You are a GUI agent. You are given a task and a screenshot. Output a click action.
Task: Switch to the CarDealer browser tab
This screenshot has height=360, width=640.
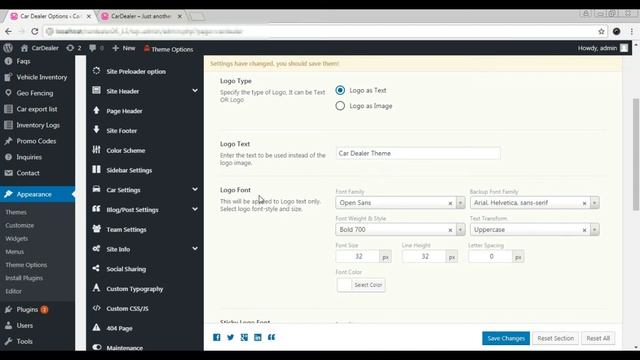click(141, 16)
